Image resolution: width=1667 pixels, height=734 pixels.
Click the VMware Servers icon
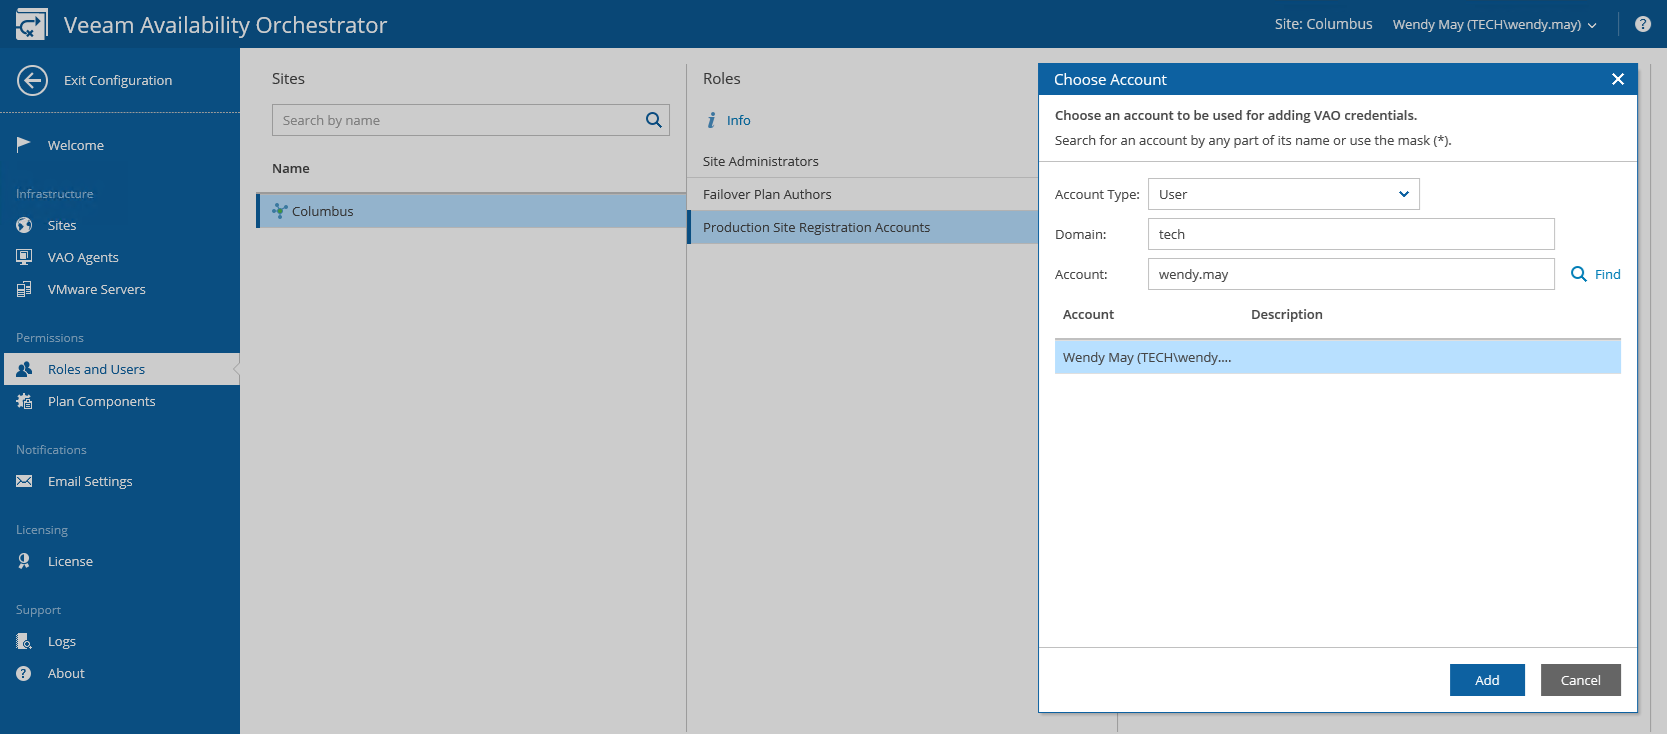24,289
